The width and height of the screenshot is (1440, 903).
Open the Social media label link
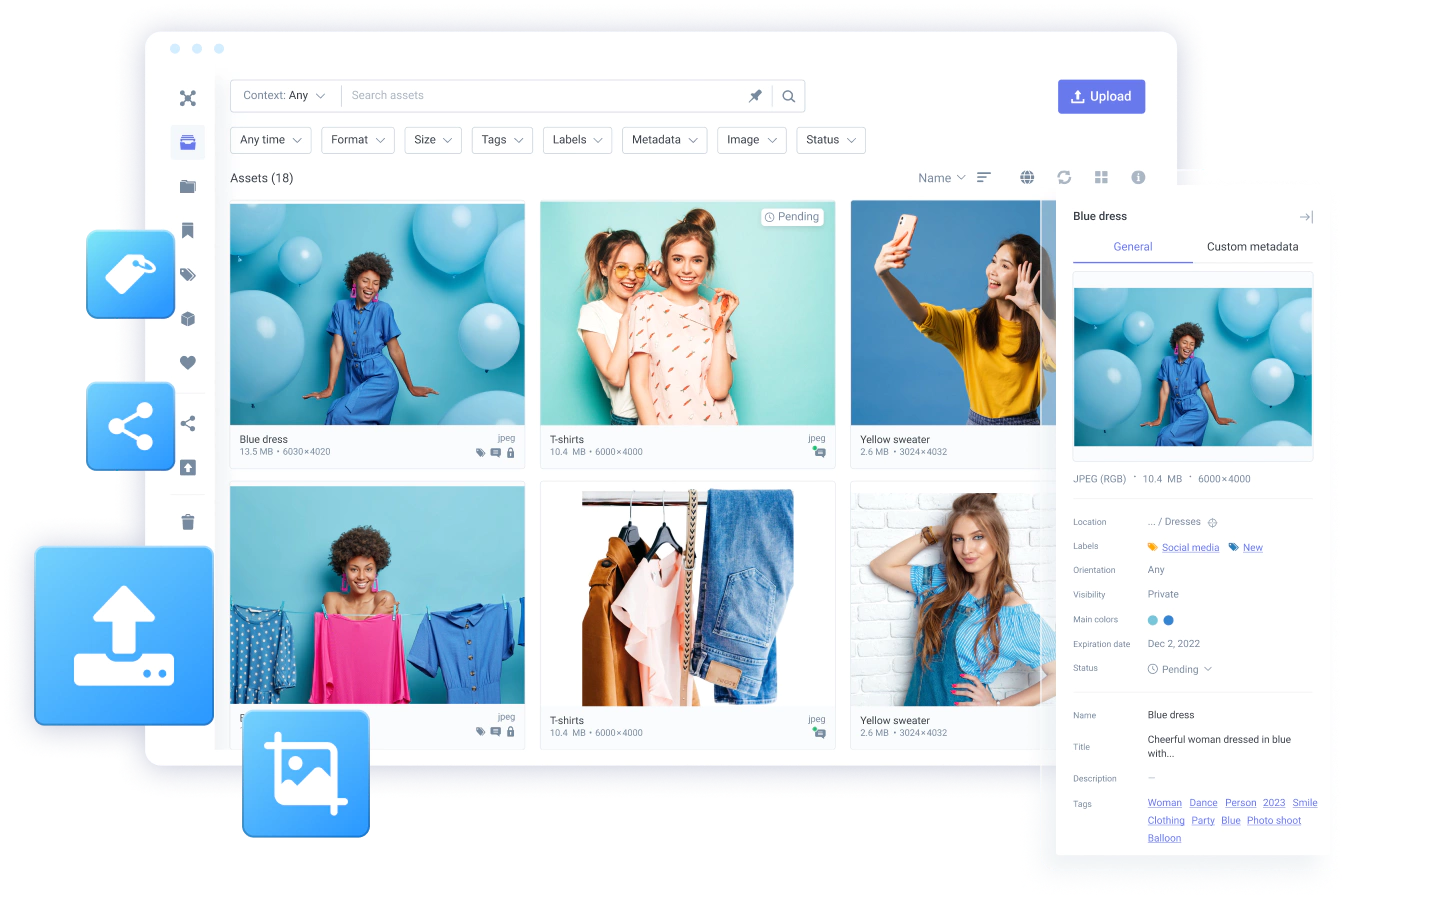[1190, 548]
